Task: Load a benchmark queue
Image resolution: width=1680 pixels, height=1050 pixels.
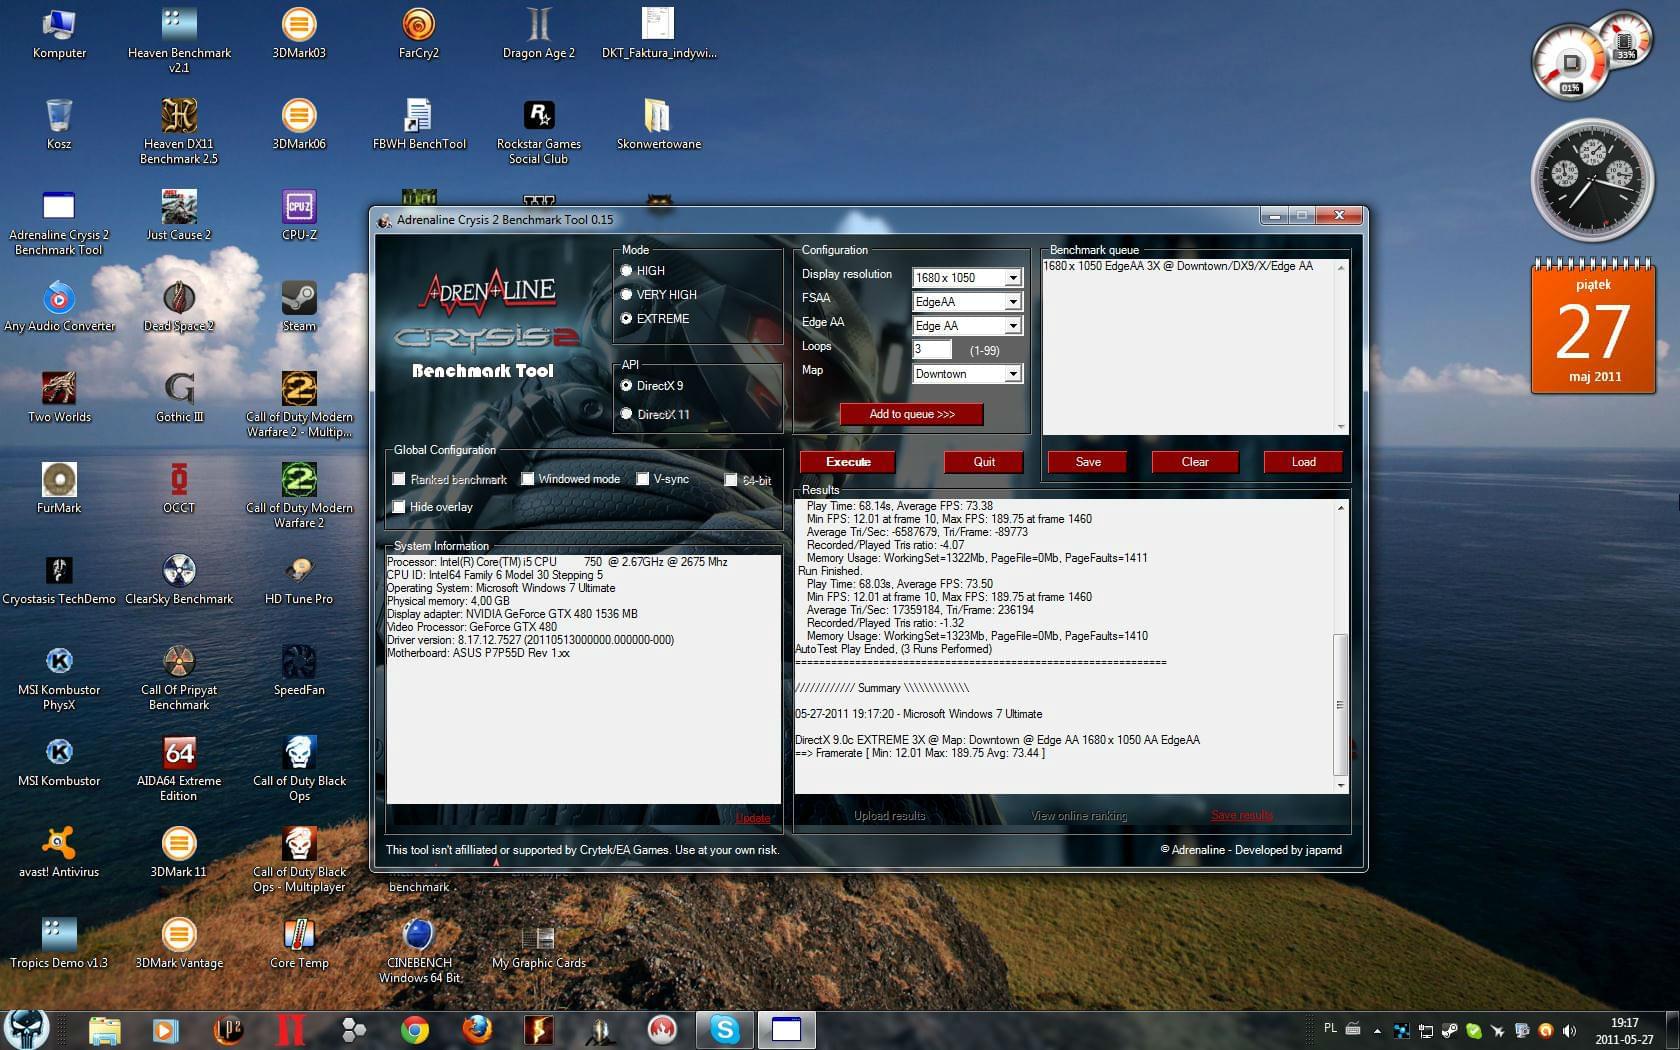Action: [x=1303, y=462]
